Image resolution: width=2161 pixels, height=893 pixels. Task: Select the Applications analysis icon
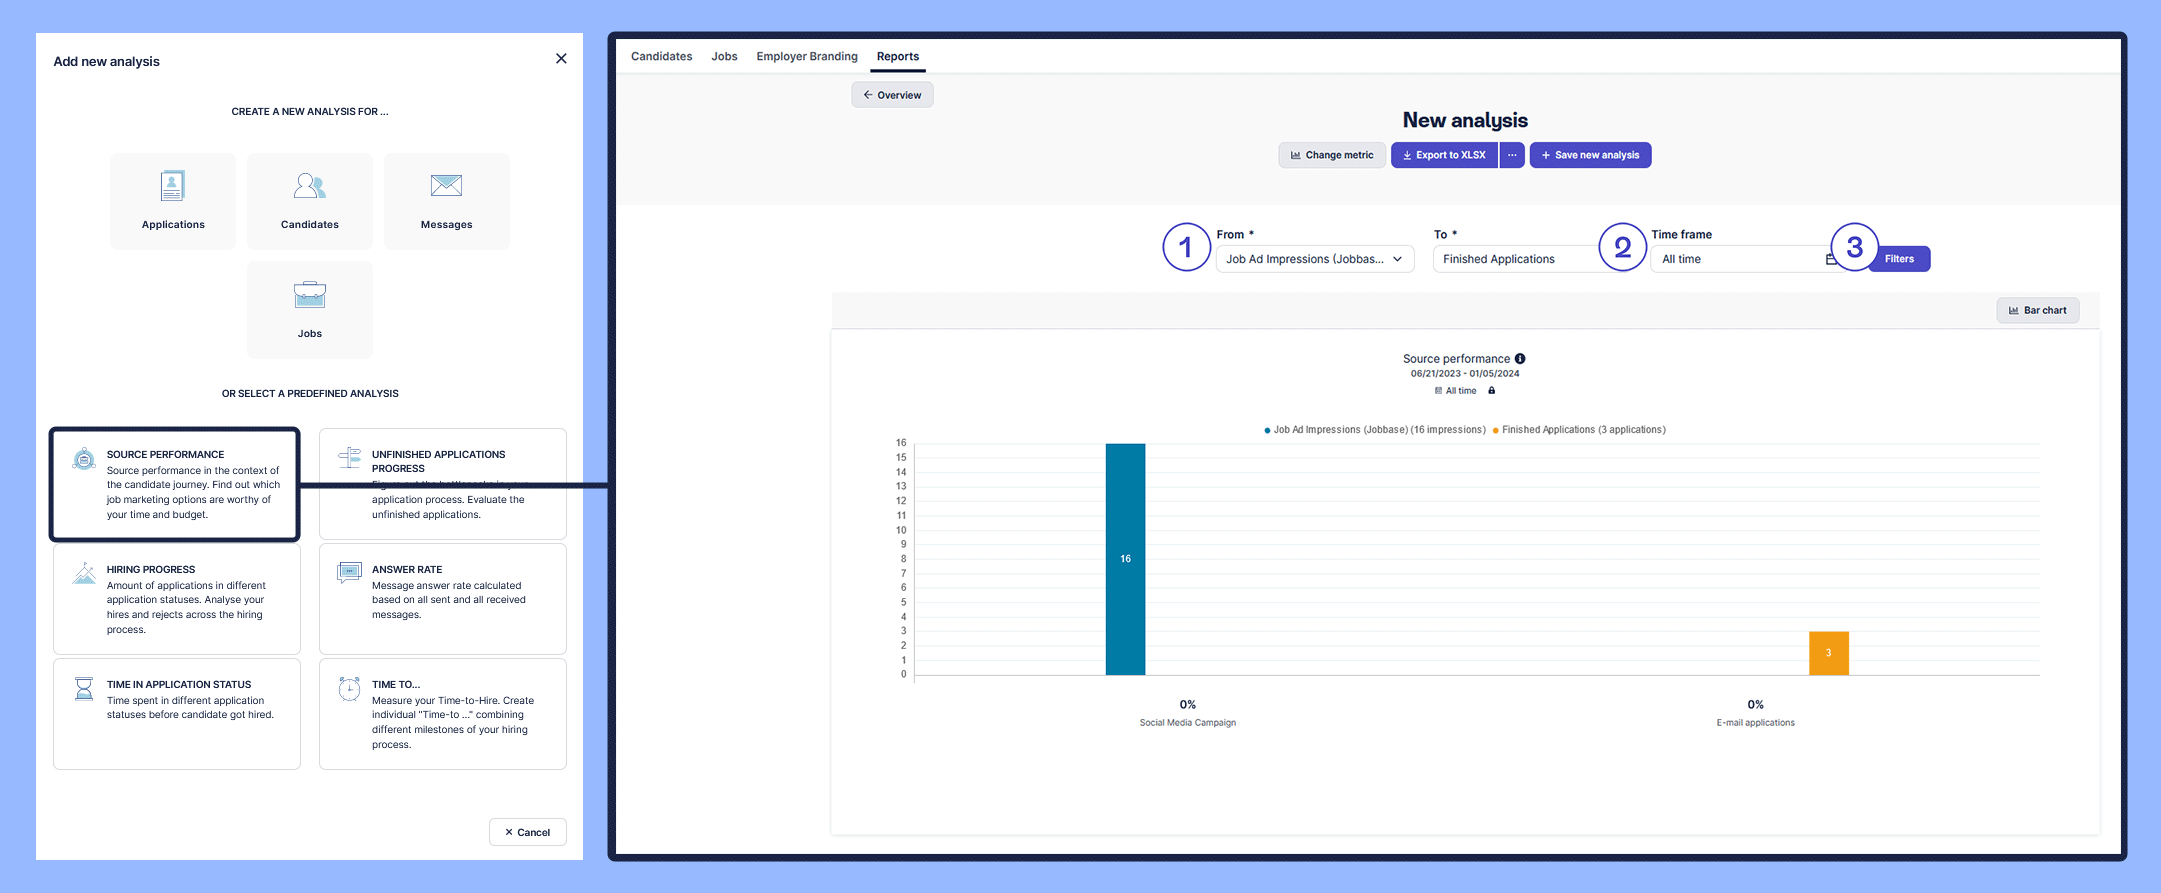[172, 187]
